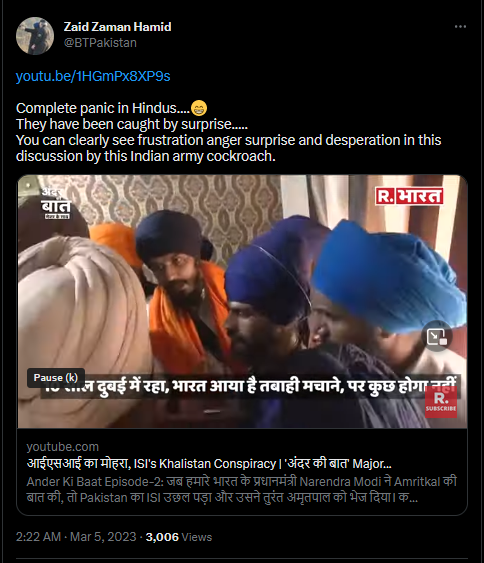This screenshot has width=484, height=563.
Task: Open the 'ISI's Khalistan Conspiracy' card title
Action: tap(209, 464)
